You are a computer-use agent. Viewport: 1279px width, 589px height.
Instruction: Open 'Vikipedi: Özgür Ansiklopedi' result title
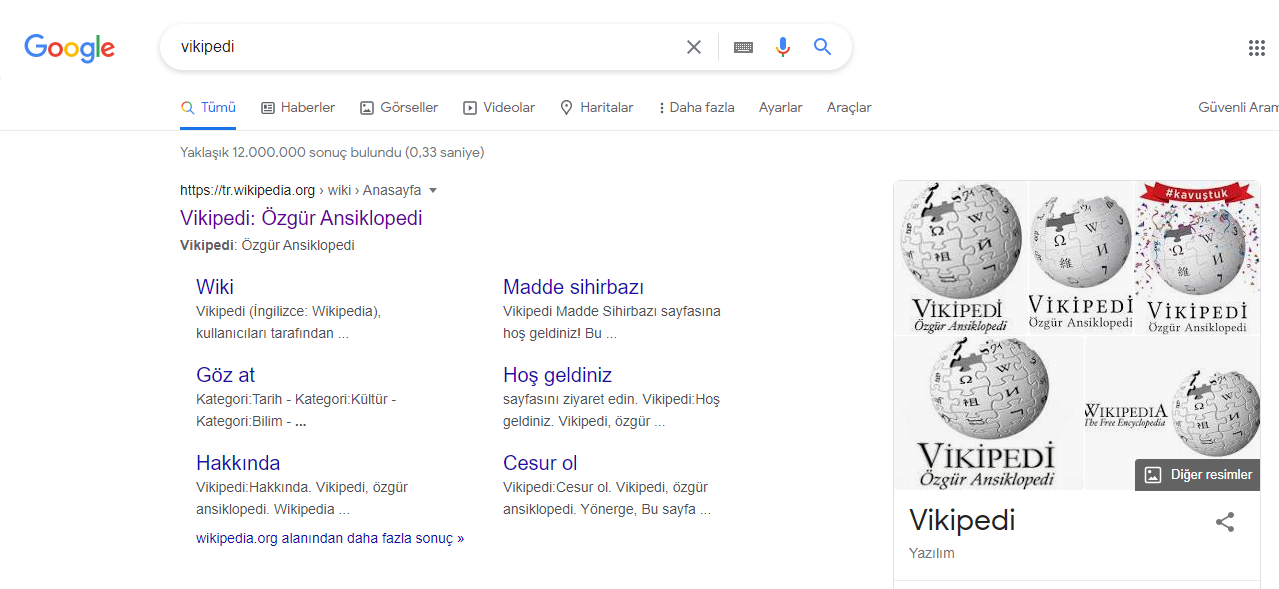[301, 218]
